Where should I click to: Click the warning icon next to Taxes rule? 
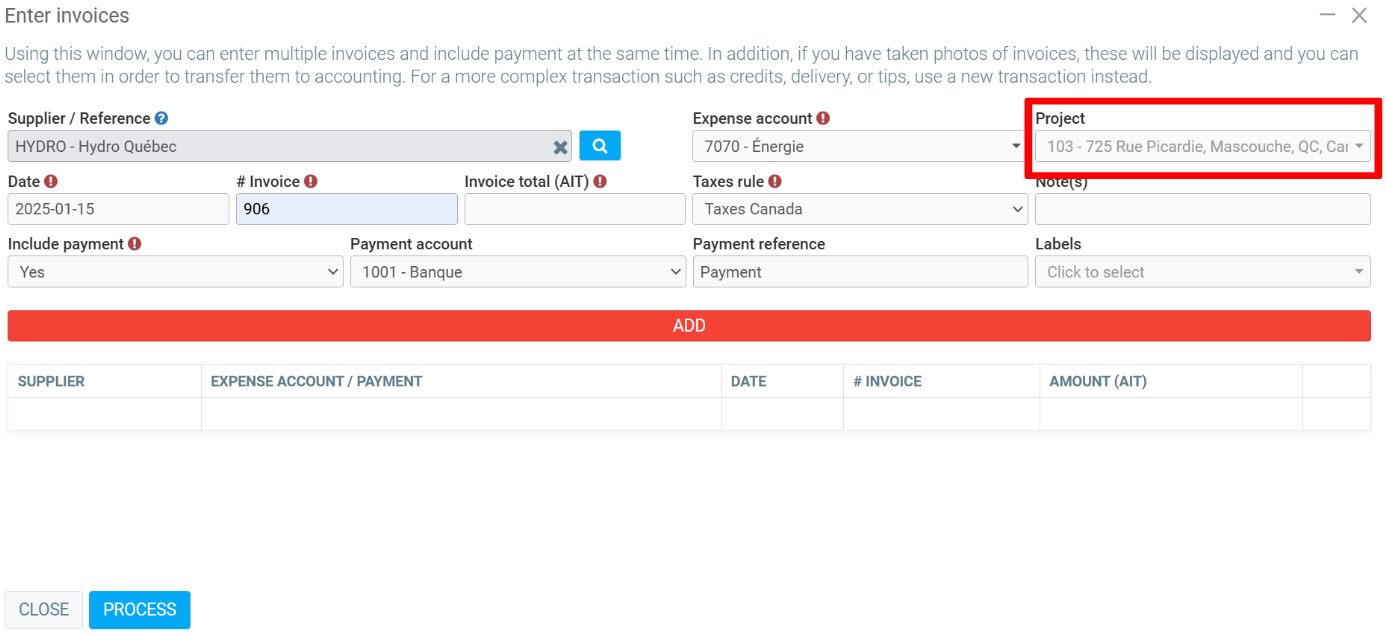pyautogui.click(x=775, y=181)
